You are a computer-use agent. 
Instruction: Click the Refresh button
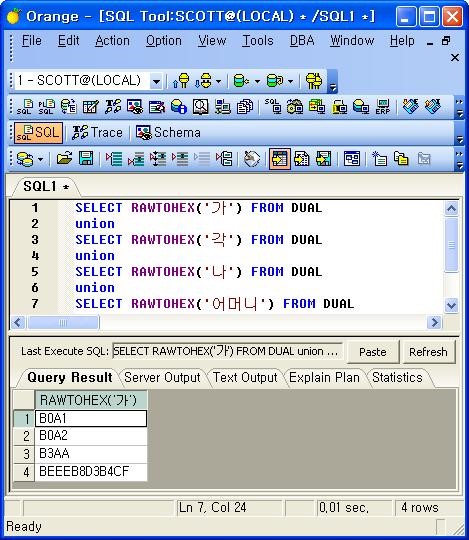pyautogui.click(x=428, y=352)
